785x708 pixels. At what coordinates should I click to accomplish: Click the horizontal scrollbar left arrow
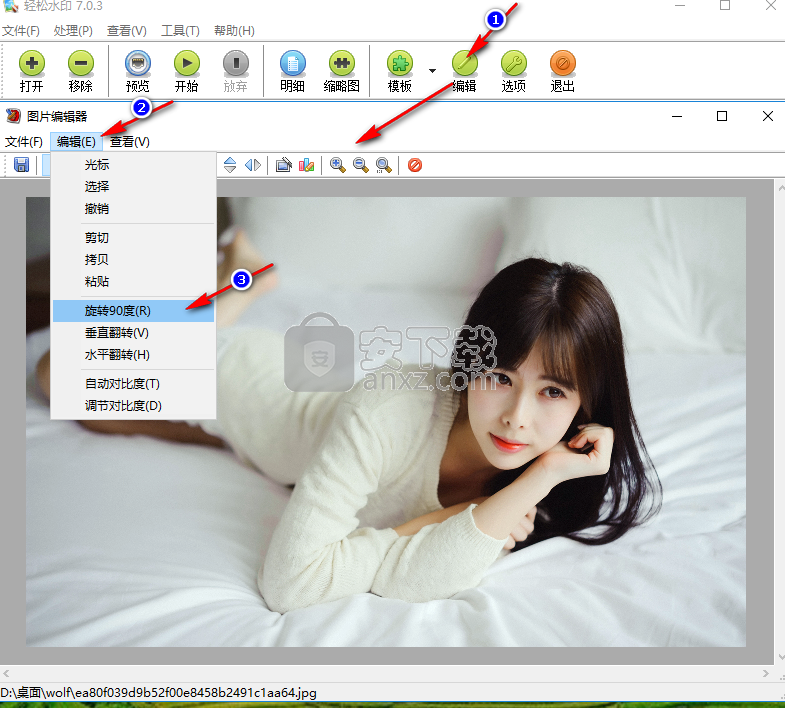[6, 673]
